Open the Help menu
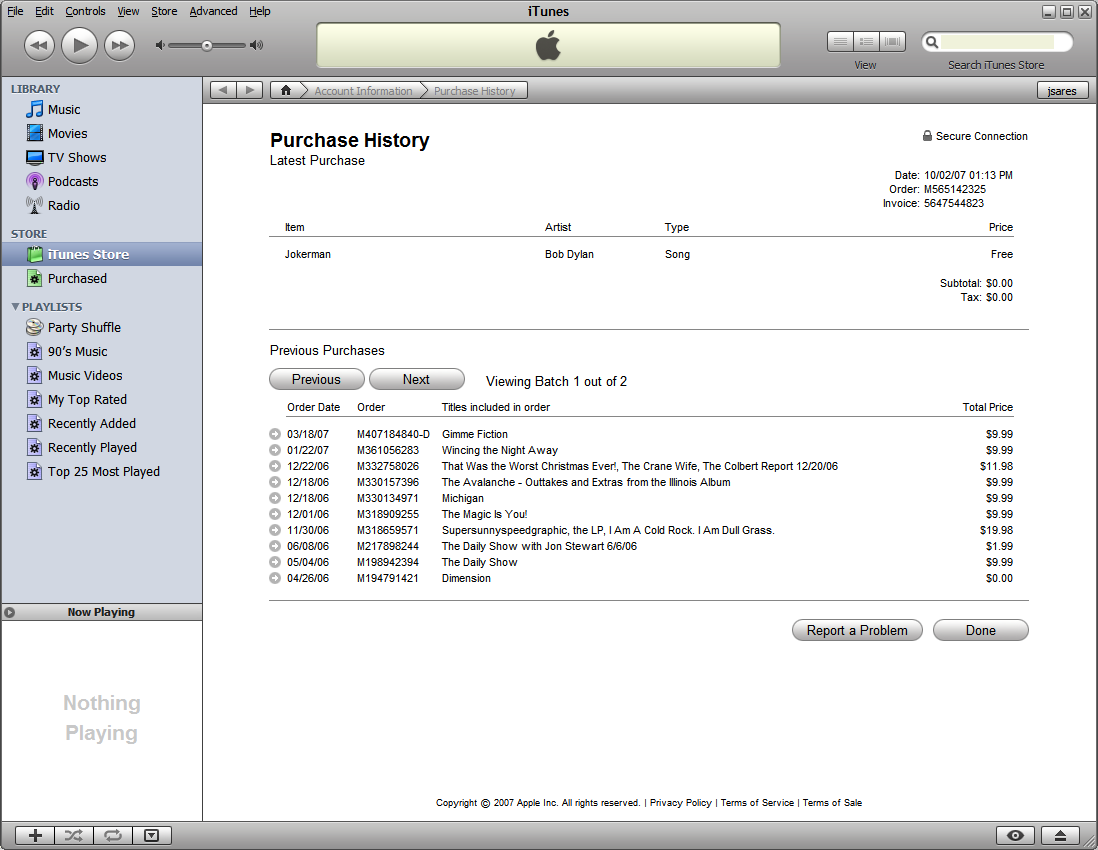The image size is (1098, 850). (x=260, y=11)
